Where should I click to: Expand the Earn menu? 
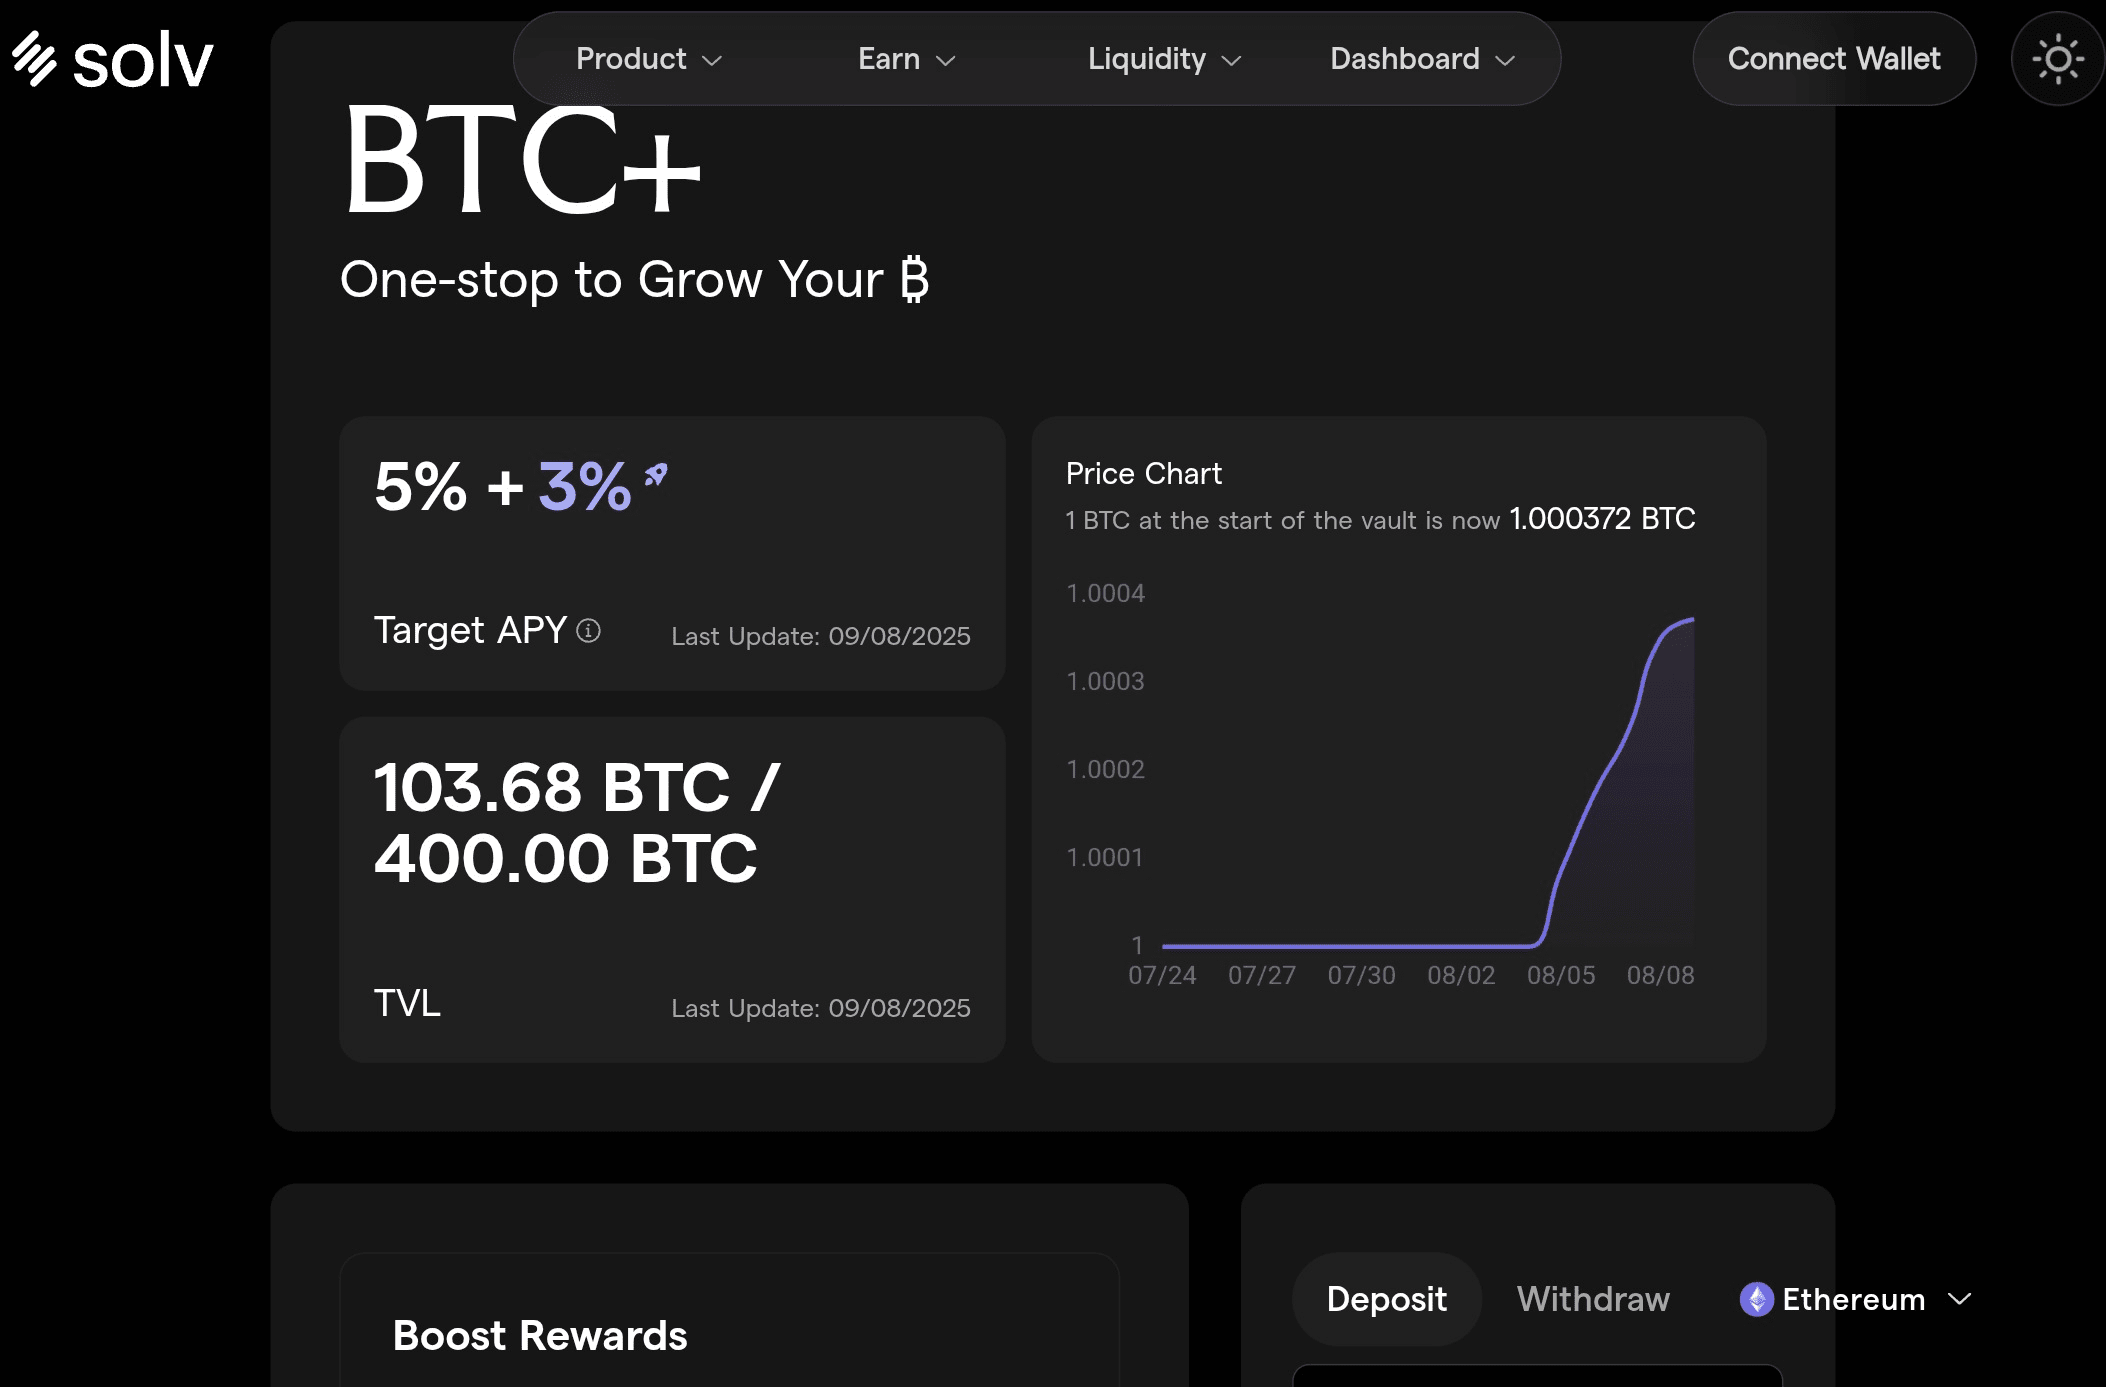coord(907,59)
